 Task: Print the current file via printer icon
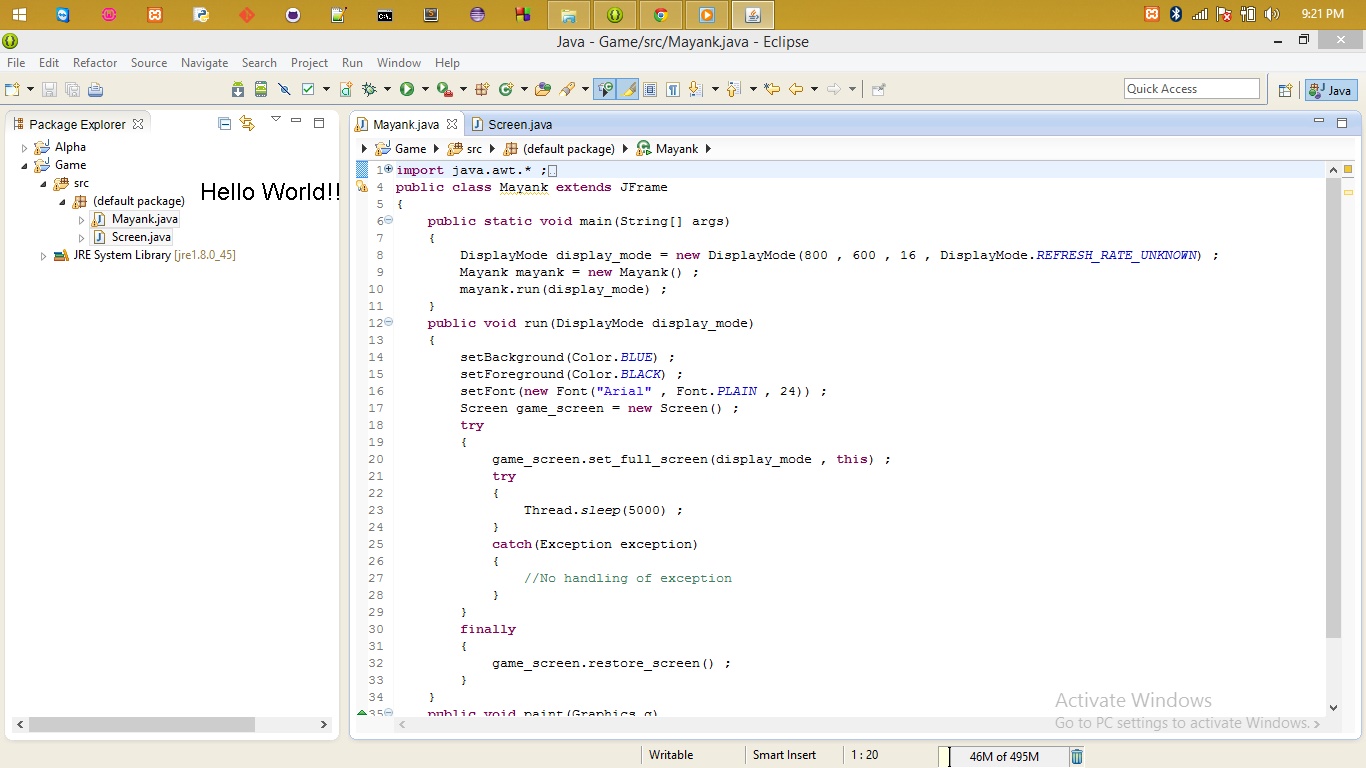[x=95, y=89]
